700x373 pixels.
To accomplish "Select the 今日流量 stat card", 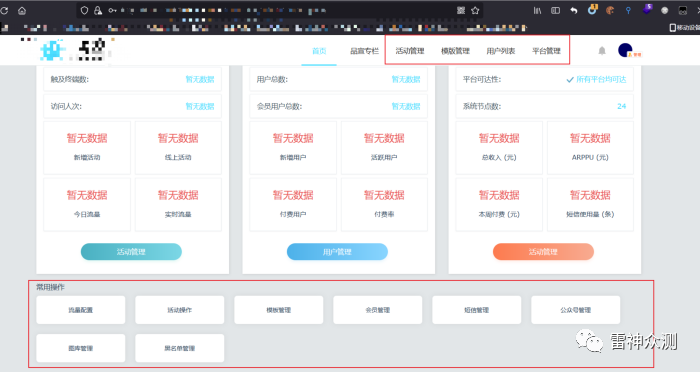I will tap(87, 204).
